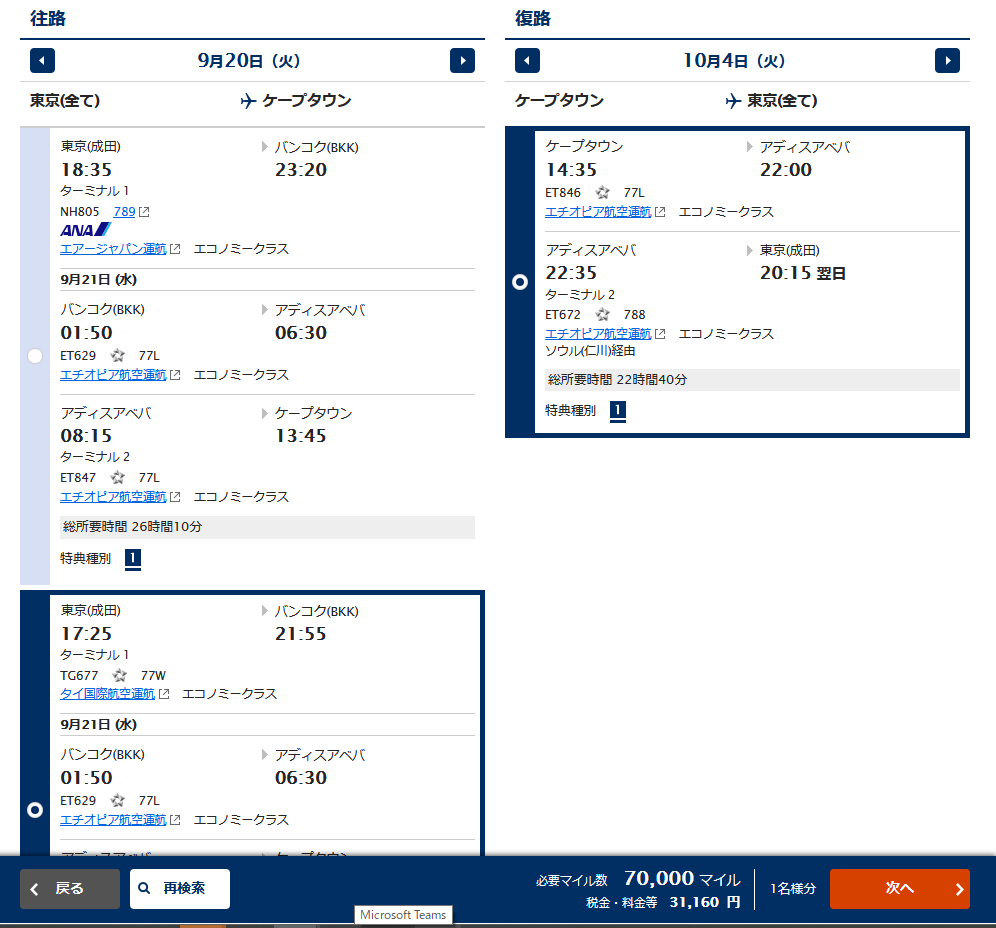The image size is (996, 928).
Task: Click the airplane icon before ケープタウン outbound header
Action: tap(248, 100)
